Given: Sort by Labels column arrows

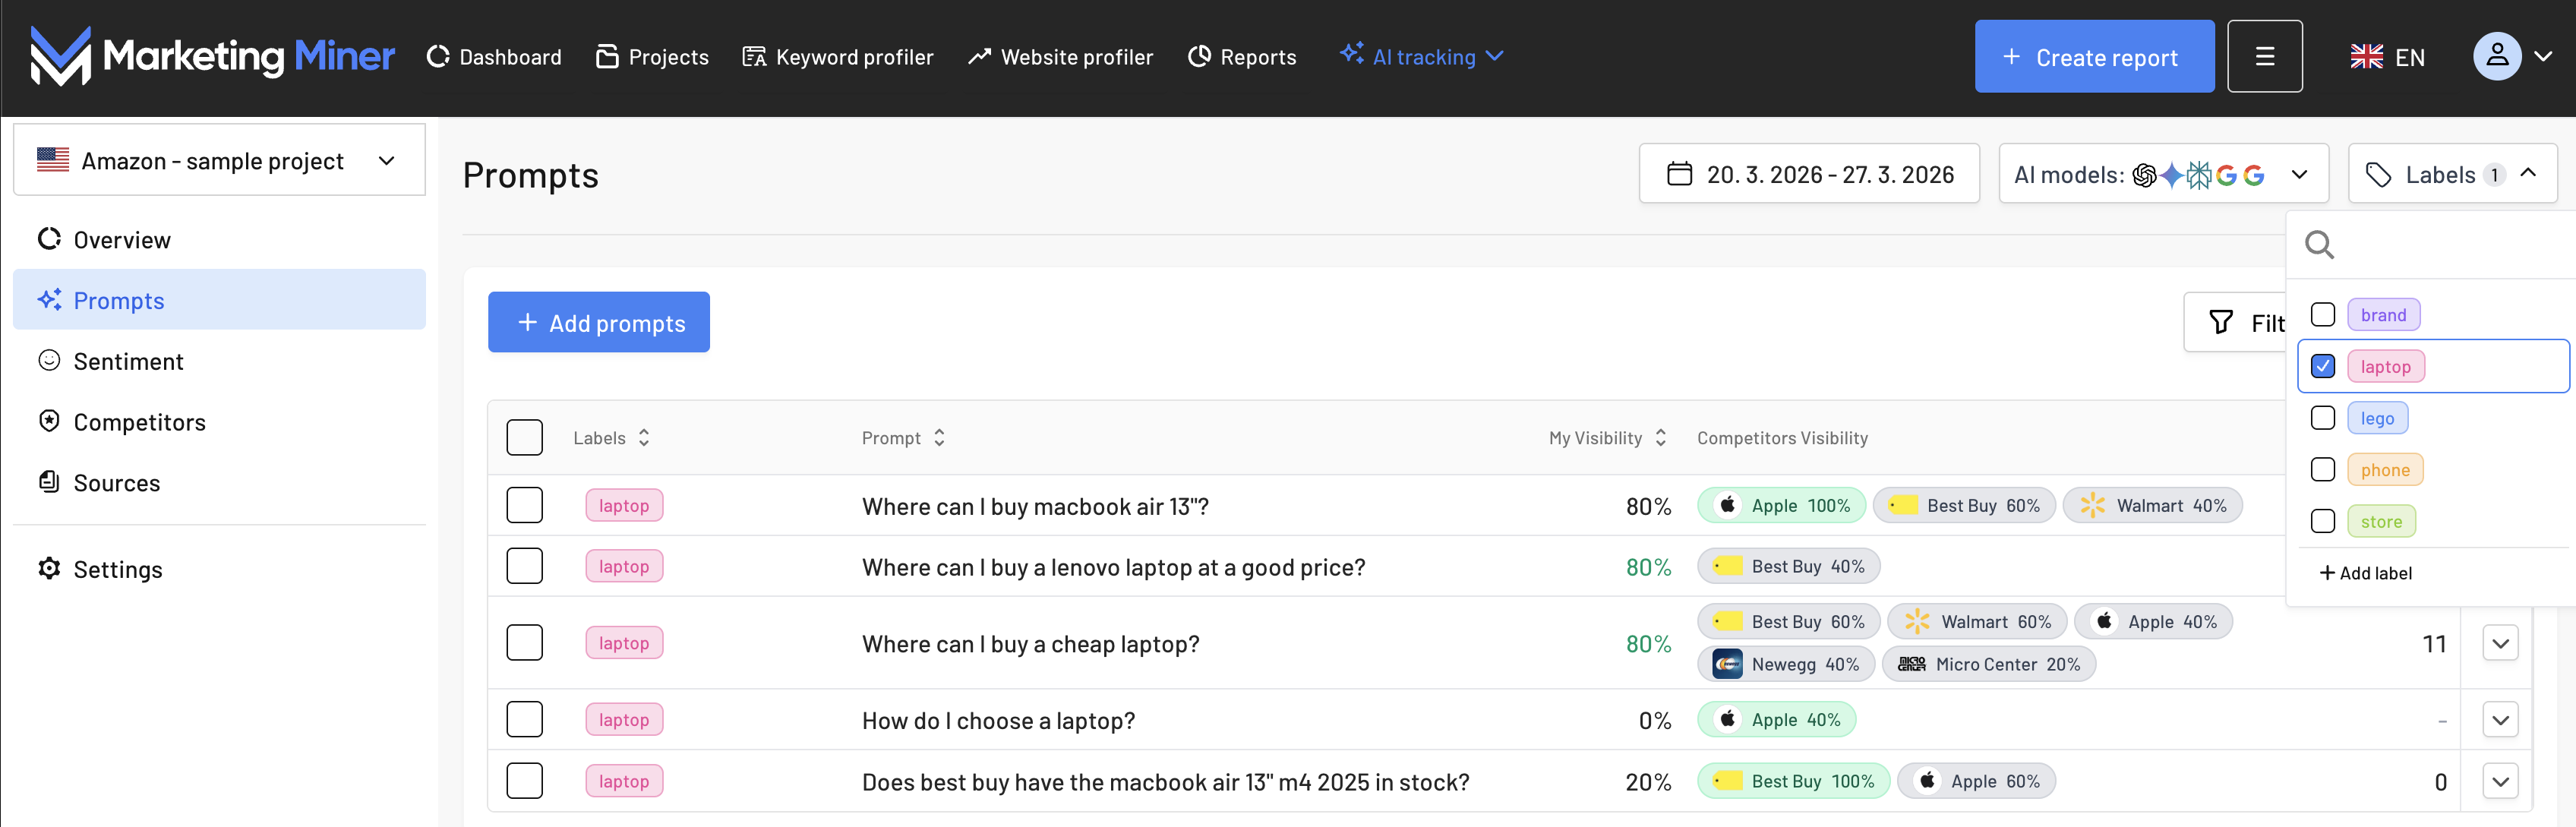Looking at the screenshot, I should (644, 438).
